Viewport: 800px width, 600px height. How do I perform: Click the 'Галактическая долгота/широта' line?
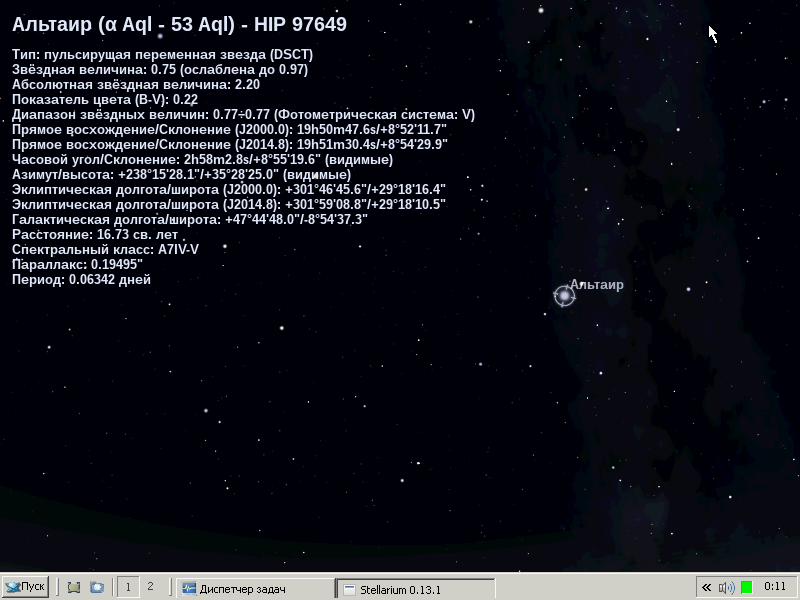190,219
